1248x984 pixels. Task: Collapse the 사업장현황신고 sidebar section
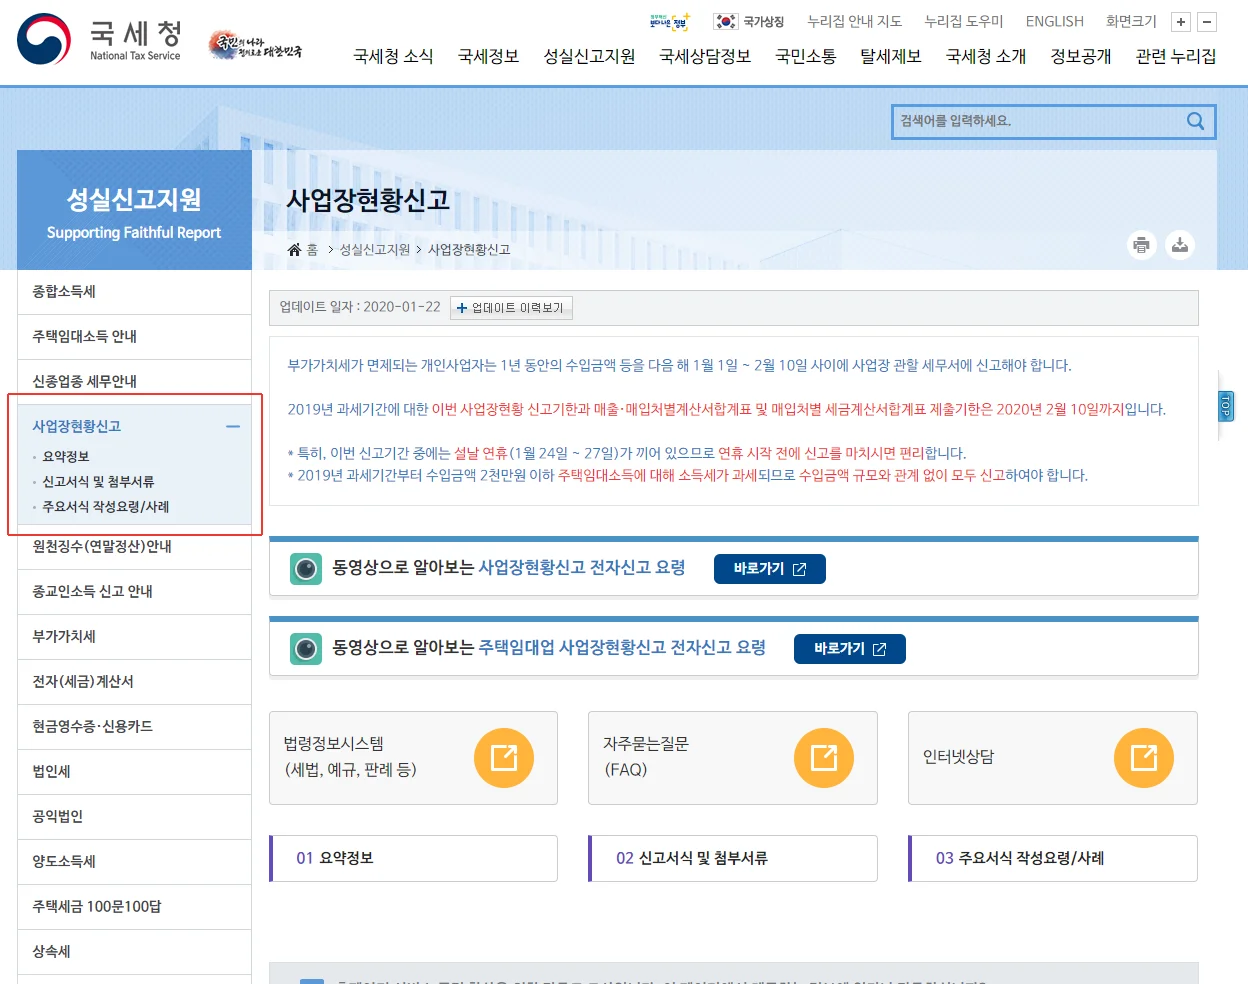pyautogui.click(x=233, y=427)
